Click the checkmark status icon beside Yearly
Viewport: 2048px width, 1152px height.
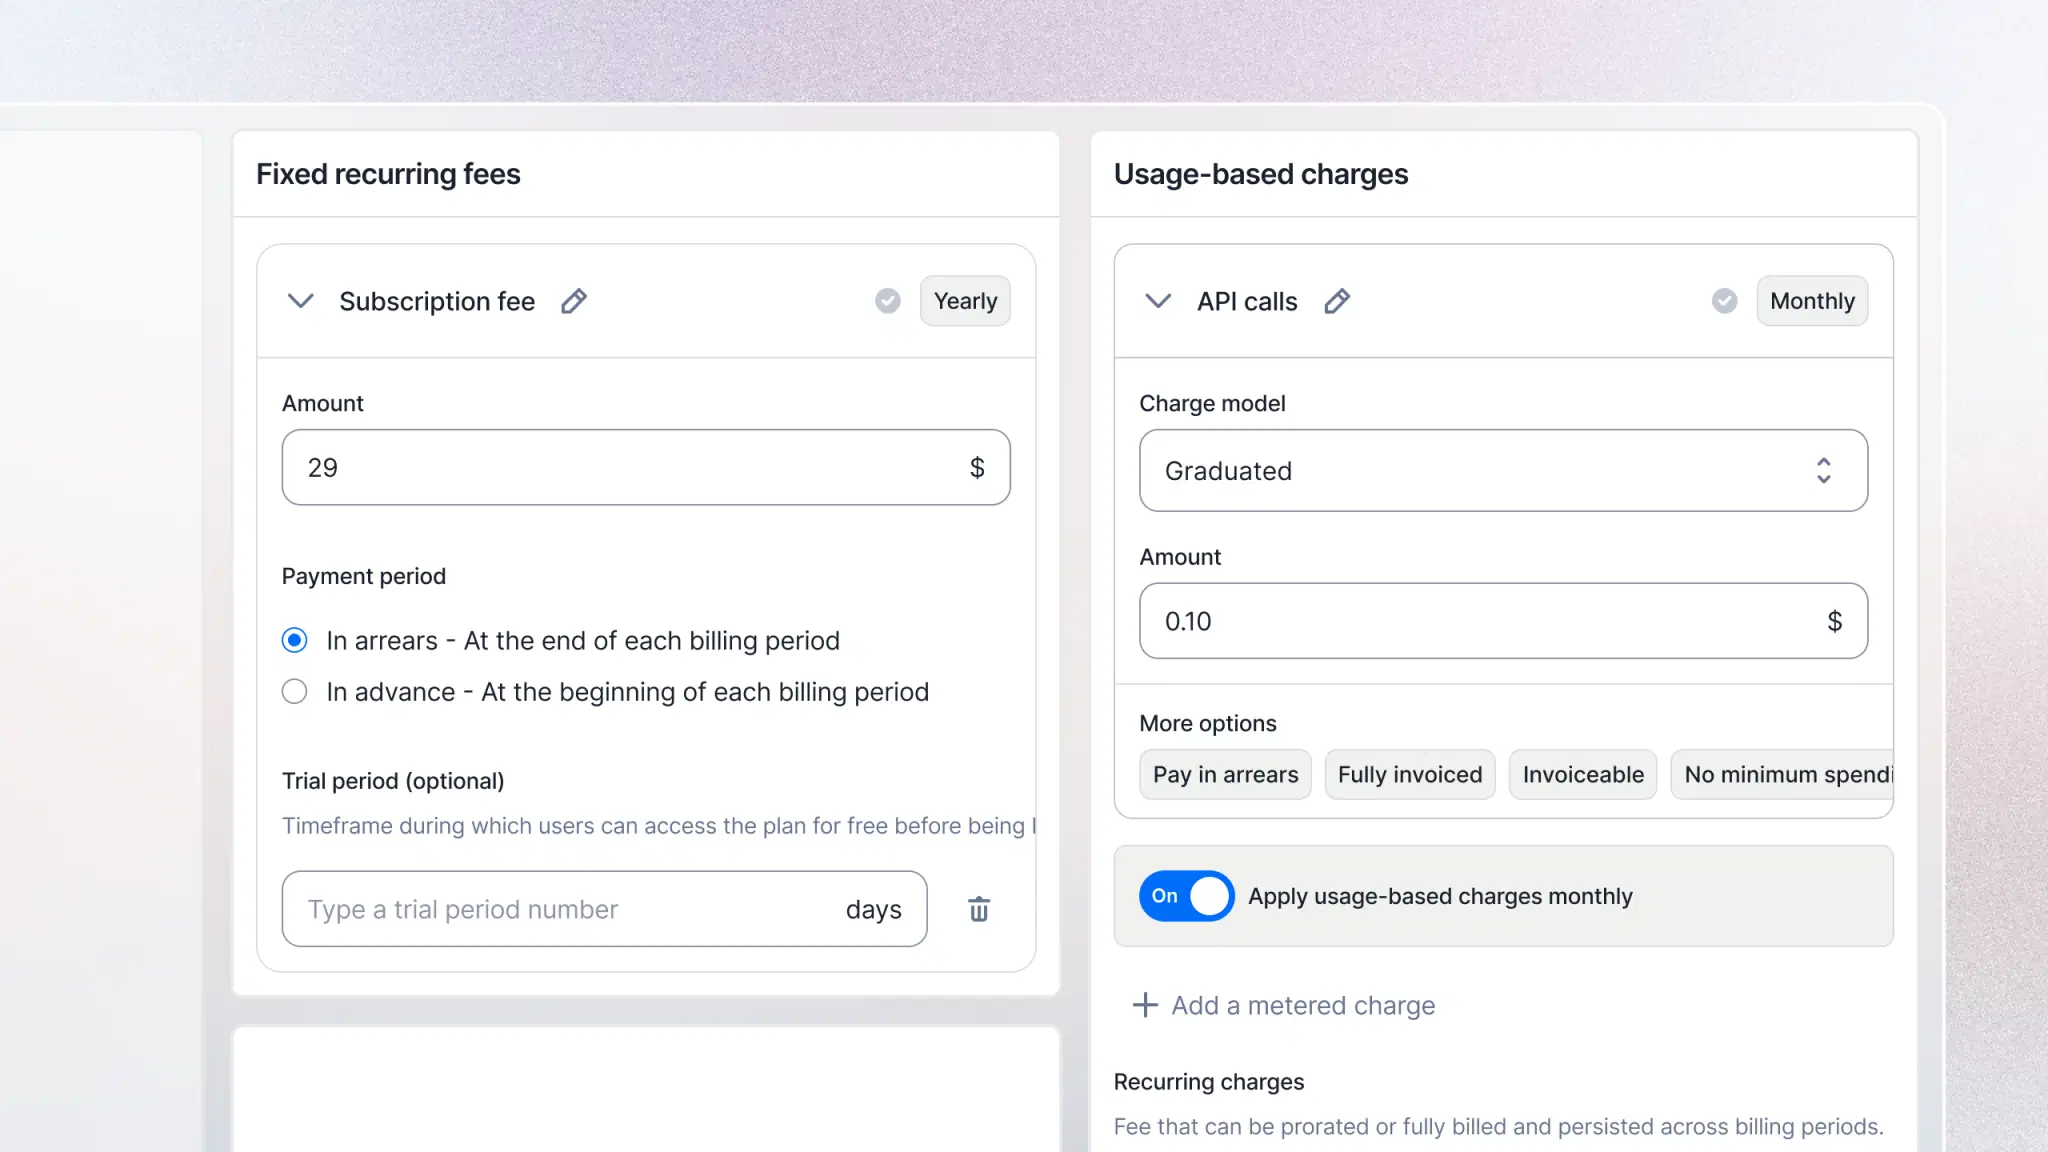coord(888,301)
